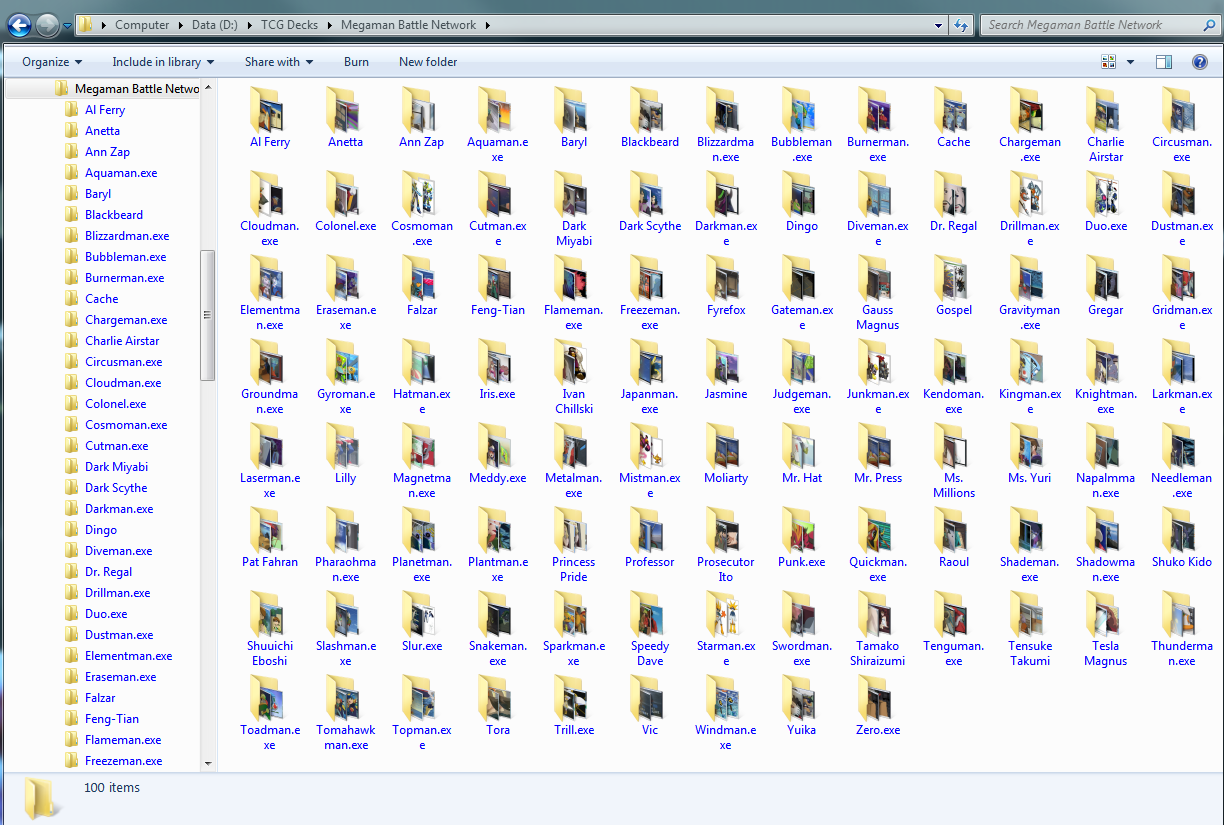Click the Burn toolbar button
The width and height of the screenshot is (1224, 825).
[356, 62]
